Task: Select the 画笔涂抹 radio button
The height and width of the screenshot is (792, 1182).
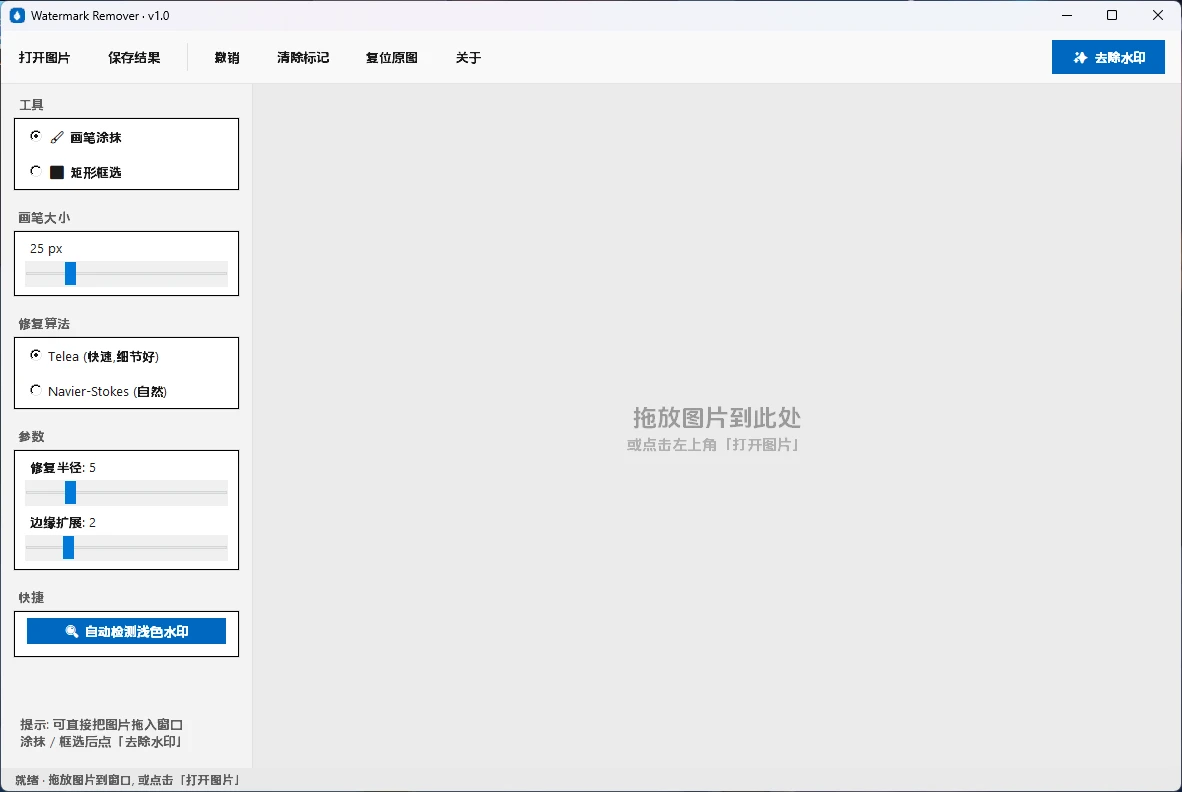Action: coord(35,136)
